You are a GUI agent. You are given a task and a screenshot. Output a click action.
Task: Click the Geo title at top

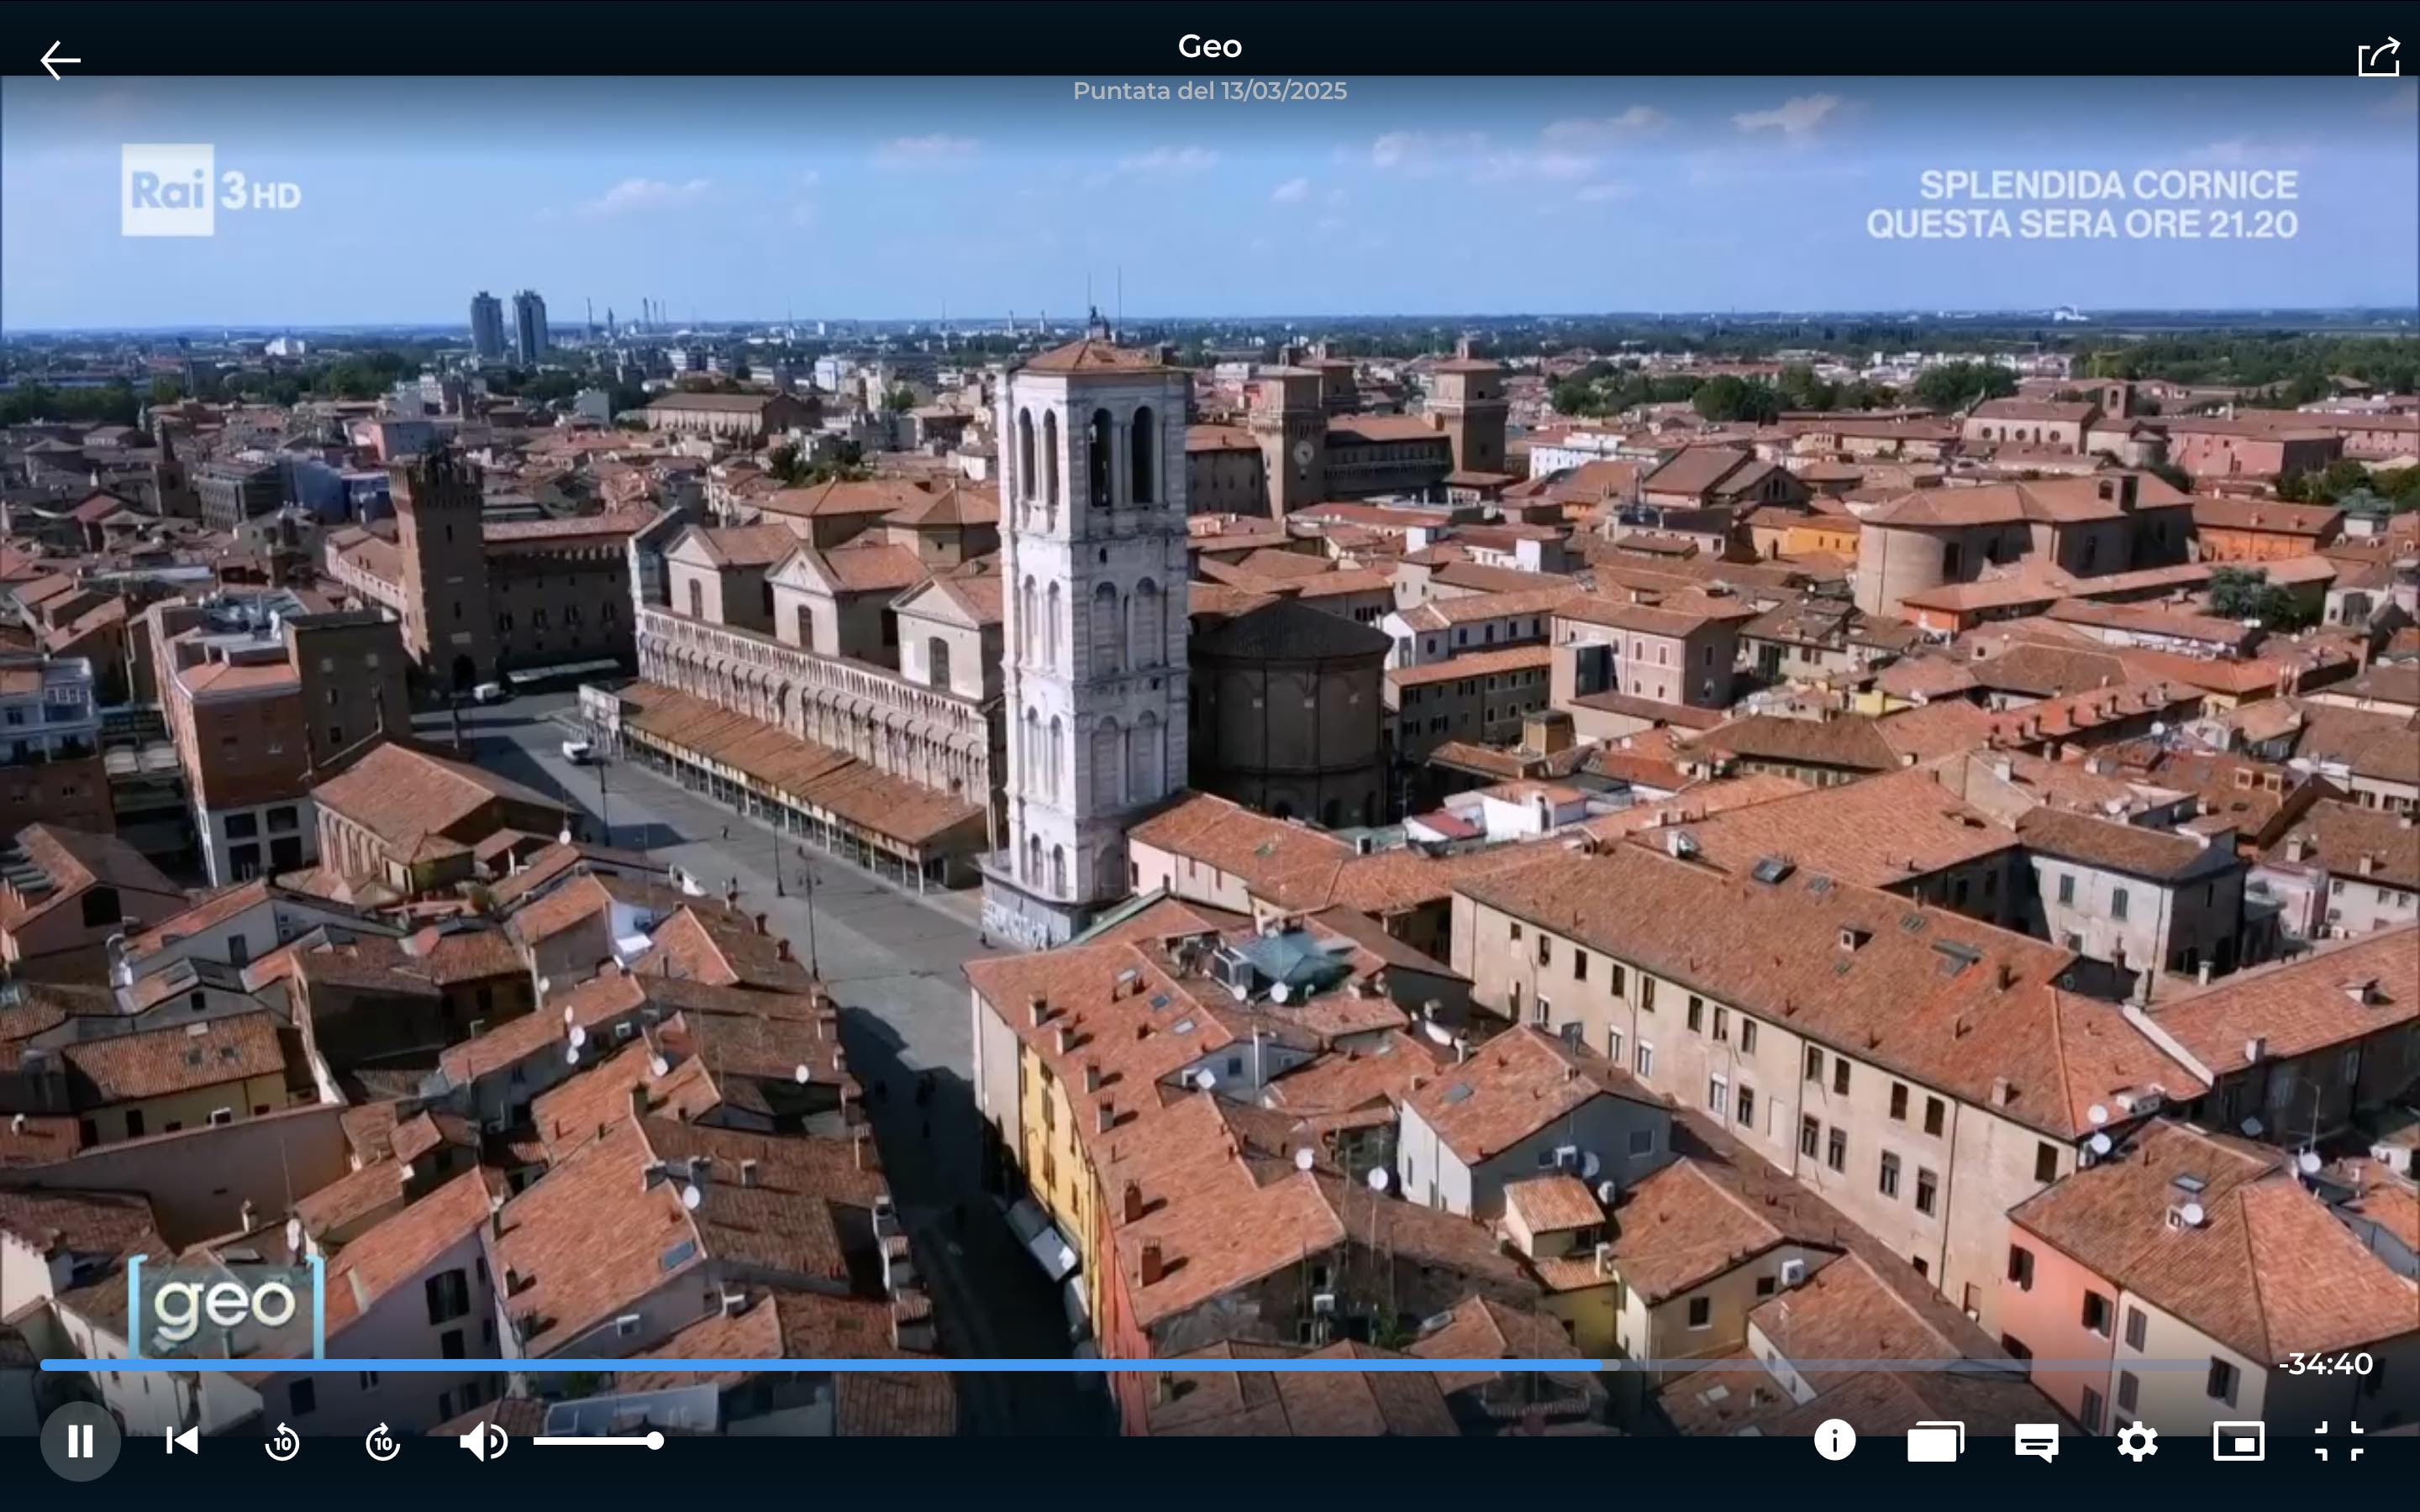[x=1210, y=46]
